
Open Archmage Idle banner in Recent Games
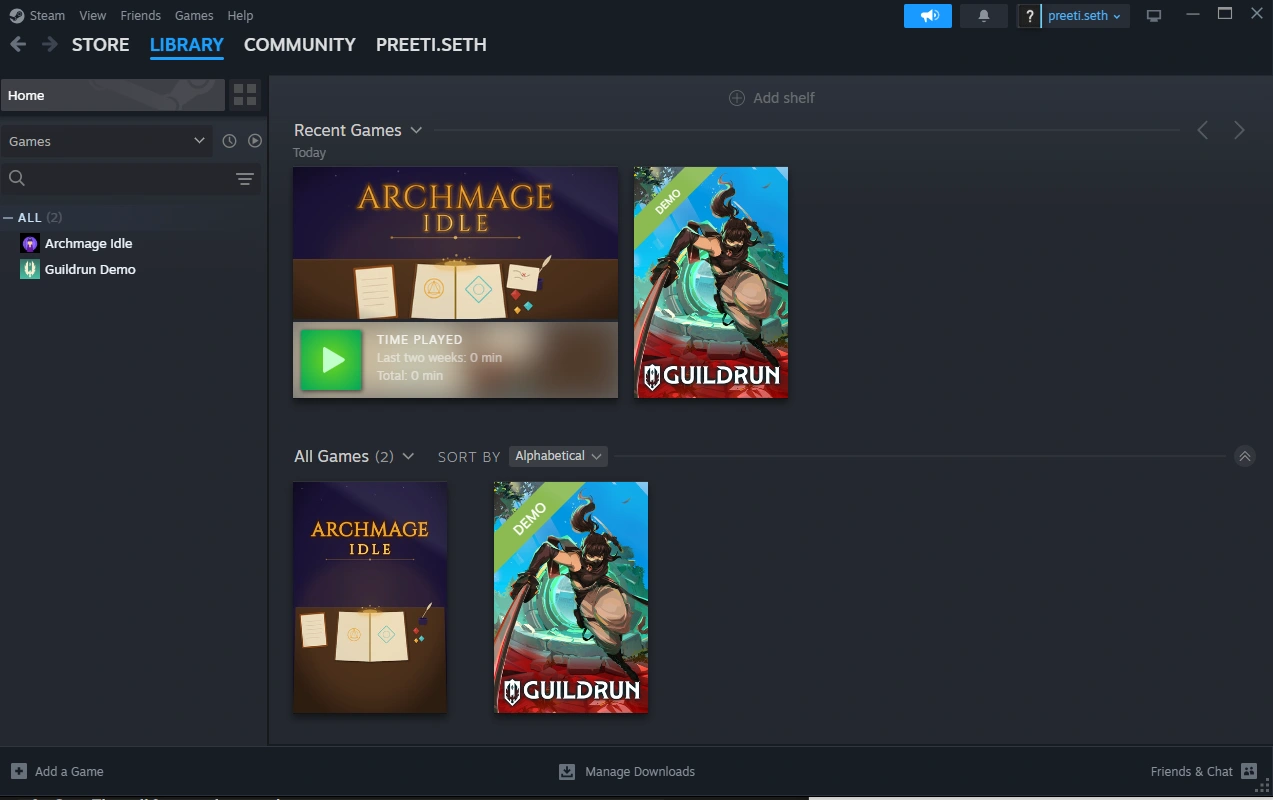coord(455,244)
